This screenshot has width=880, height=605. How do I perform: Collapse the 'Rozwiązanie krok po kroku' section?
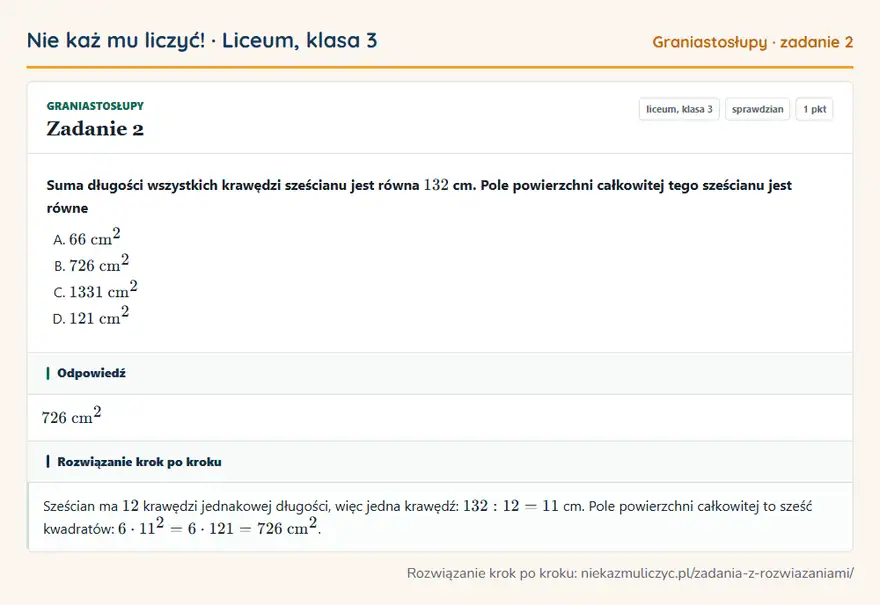click(440, 462)
